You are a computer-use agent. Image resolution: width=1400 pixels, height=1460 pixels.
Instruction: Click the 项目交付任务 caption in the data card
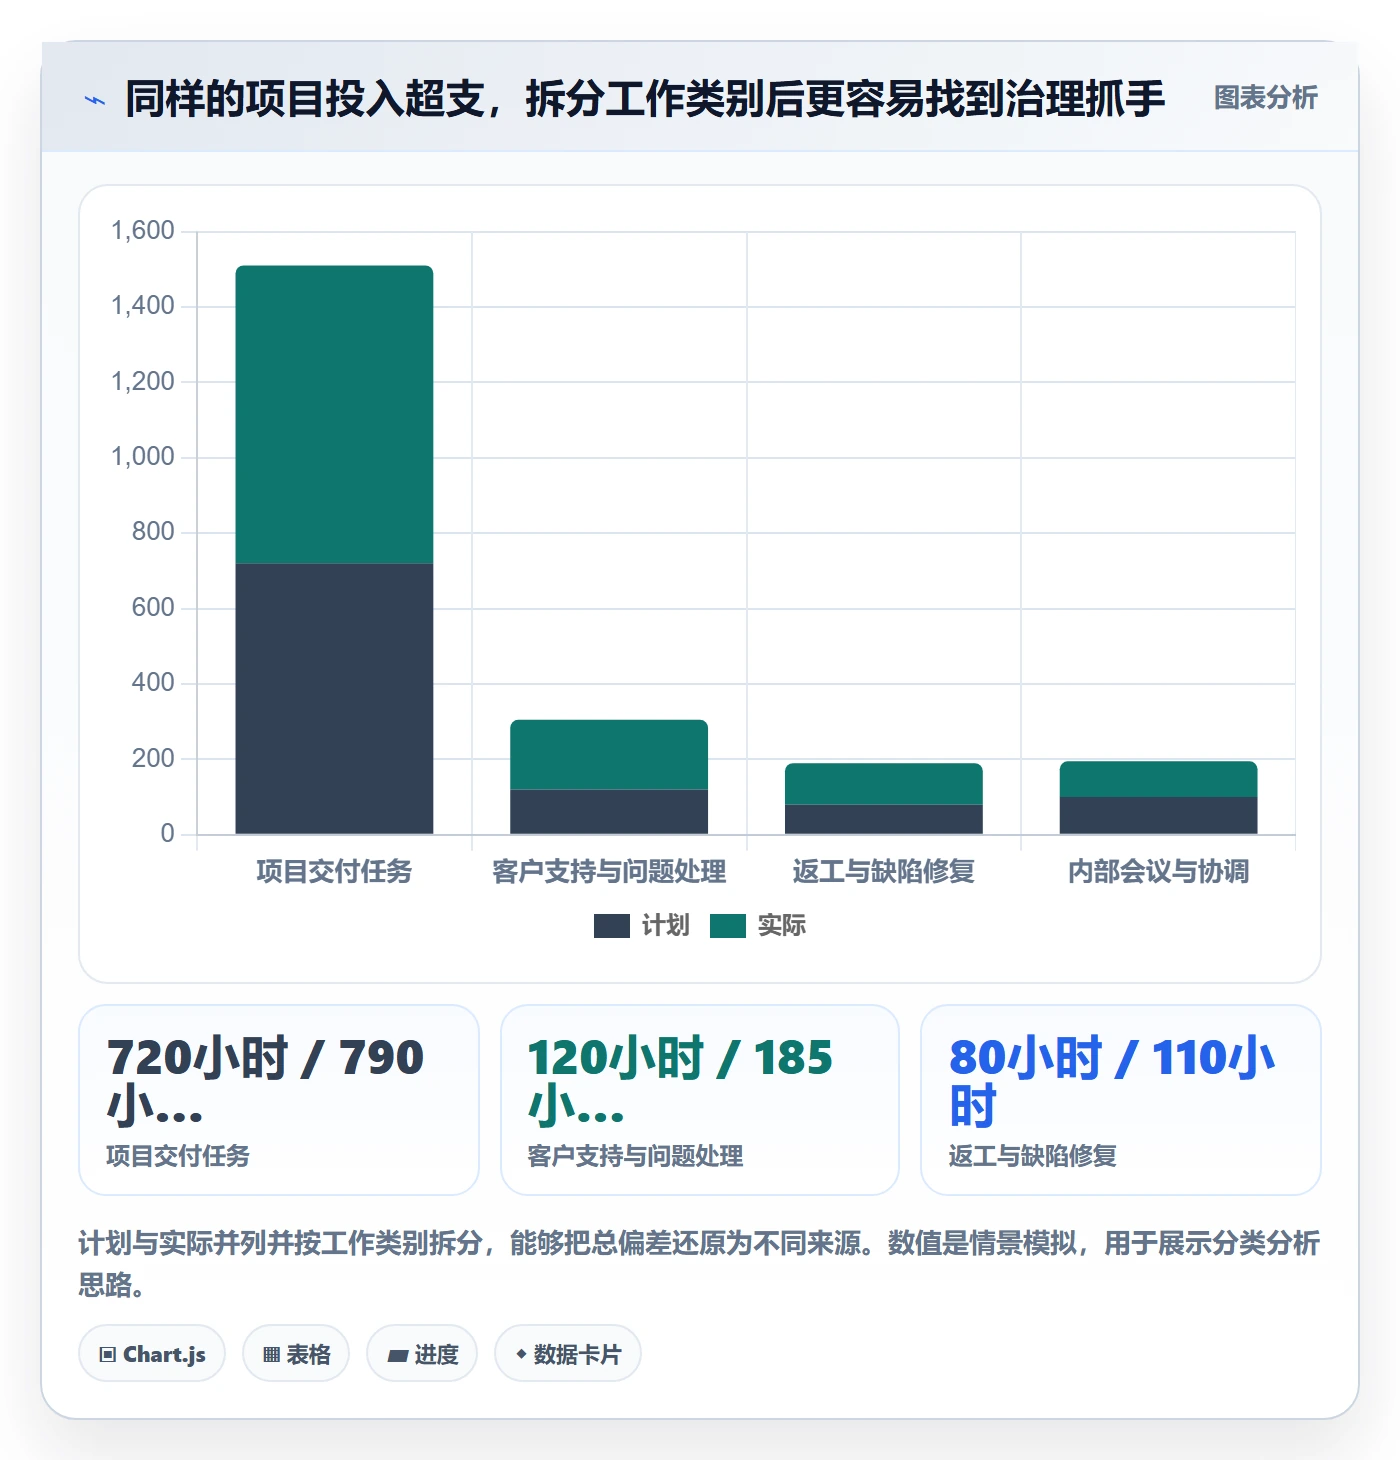[x=178, y=1156]
